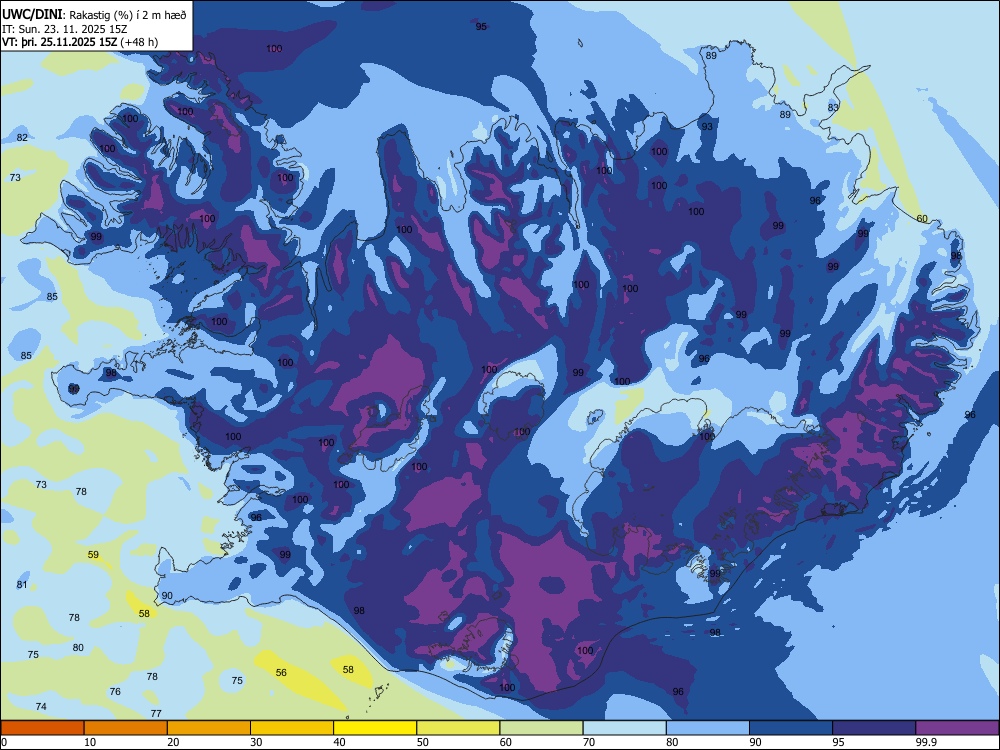Viewport: 1000px width, 750px height.
Task: Click the bright yellow 40–50 legend swatch
Action: click(375, 728)
